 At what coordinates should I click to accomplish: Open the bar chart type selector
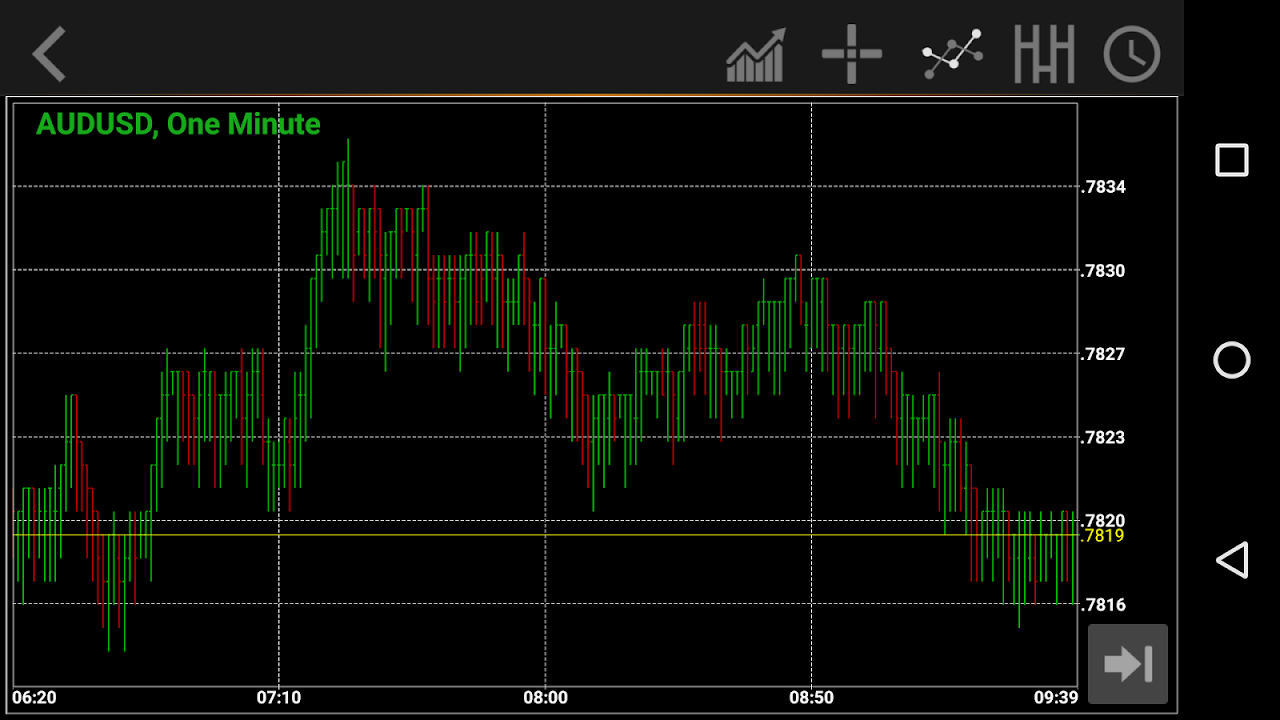click(x=1043, y=54)
